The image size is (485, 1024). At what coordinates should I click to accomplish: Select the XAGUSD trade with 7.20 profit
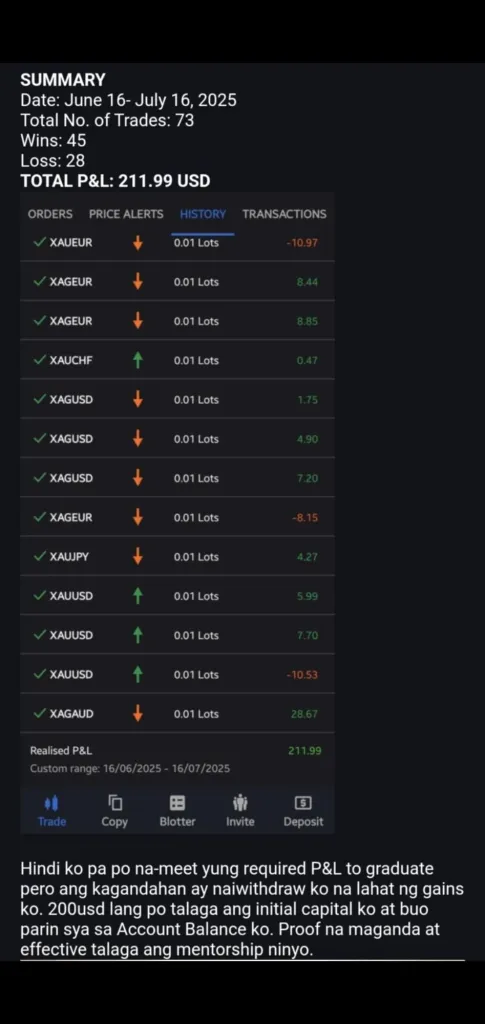pyautogui.click(x=177, y=478)
